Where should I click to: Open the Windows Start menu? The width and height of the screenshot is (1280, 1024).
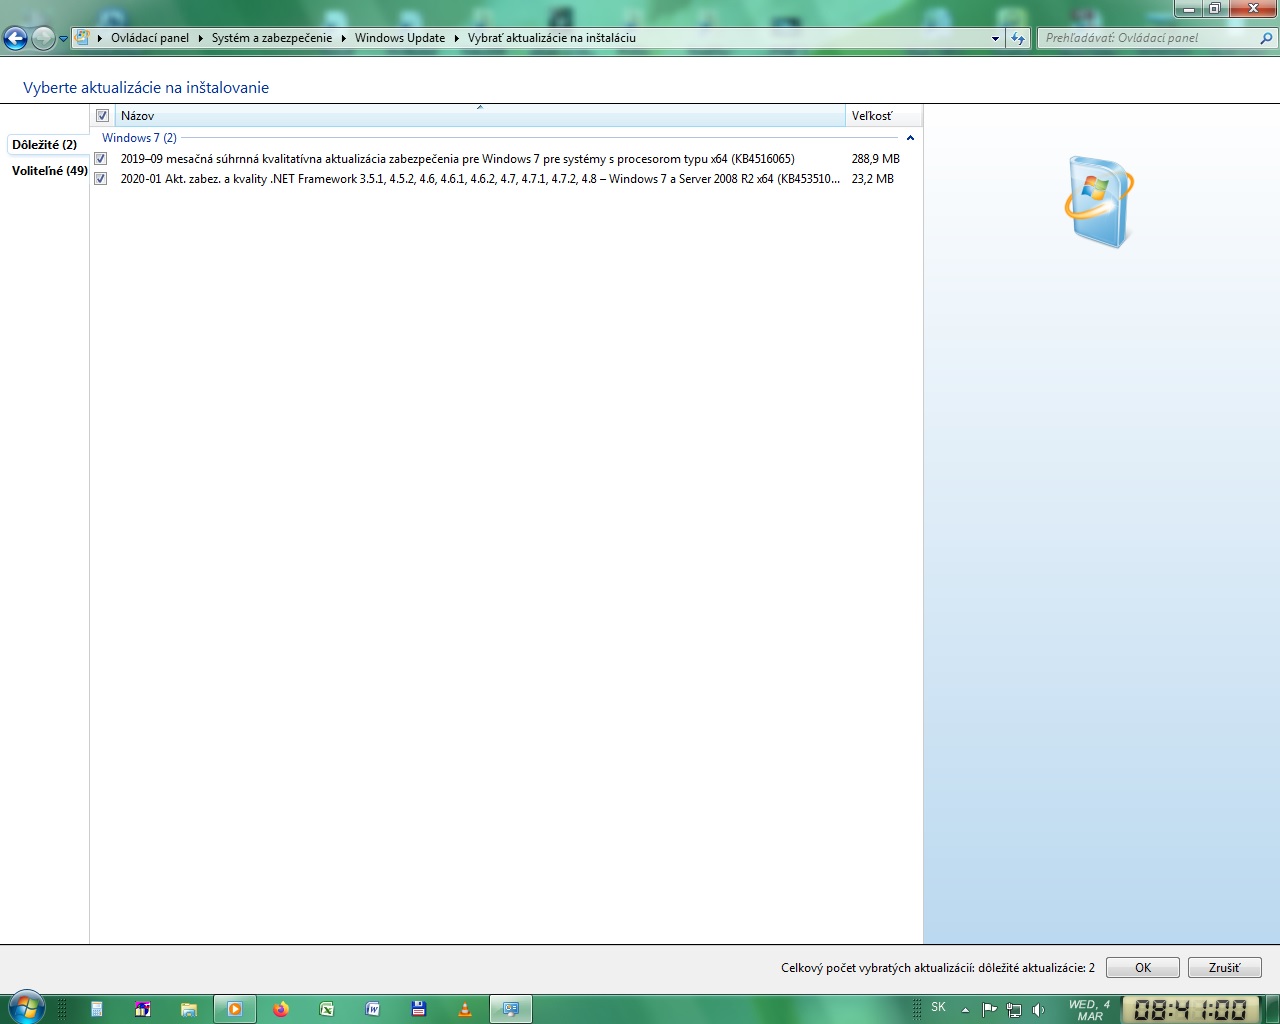tap(26, 1006)
